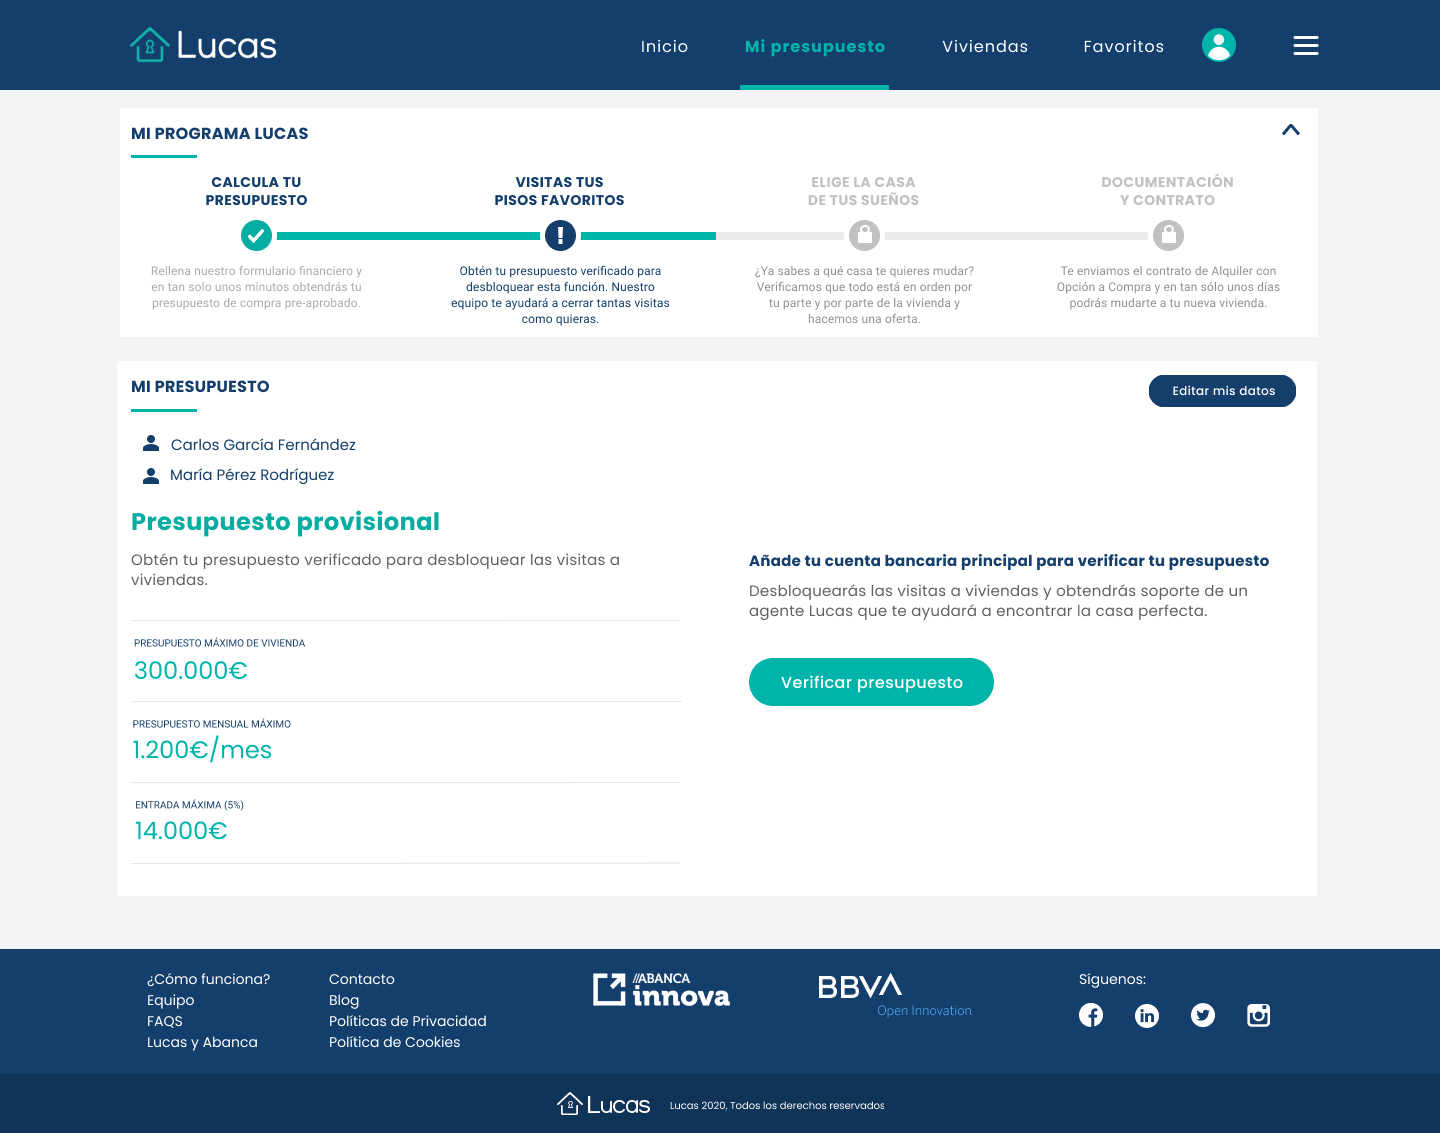Open the Favoritos navigation item
The image size is (1440, 1133).
coord(1123,46)
